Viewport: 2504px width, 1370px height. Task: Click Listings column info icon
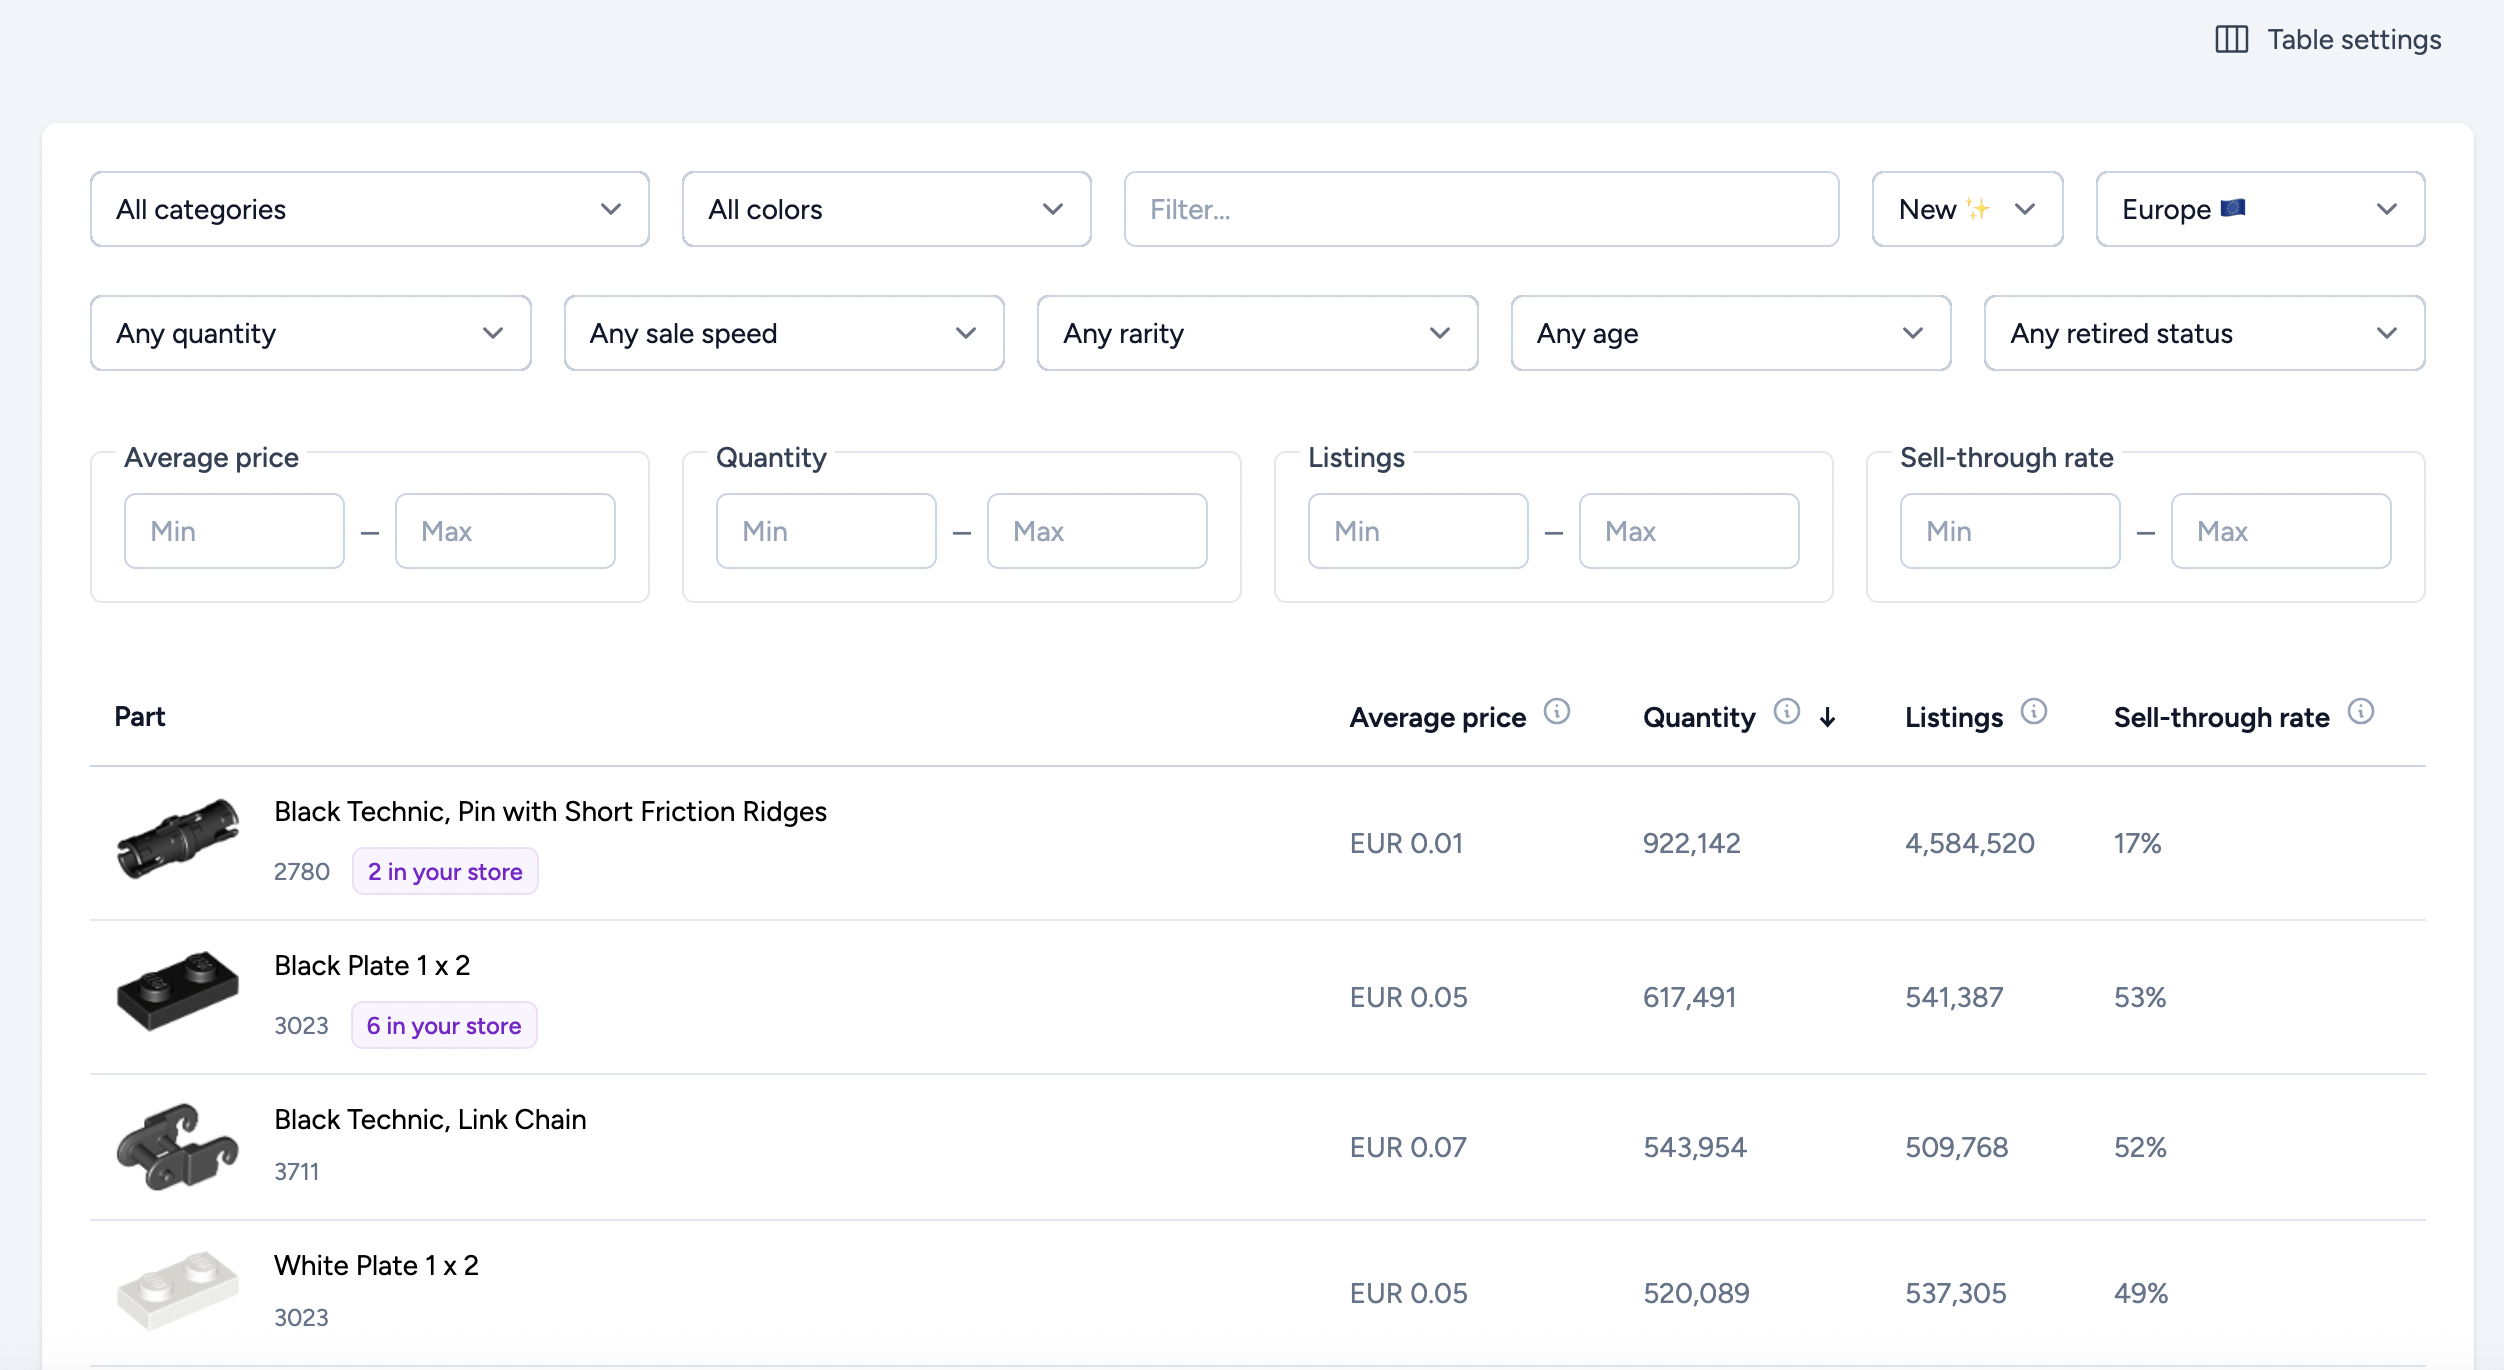coord(2034,712)
